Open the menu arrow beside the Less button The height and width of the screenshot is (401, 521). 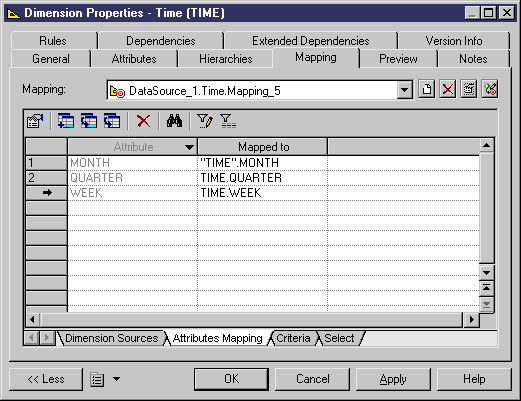pos(116,379)
